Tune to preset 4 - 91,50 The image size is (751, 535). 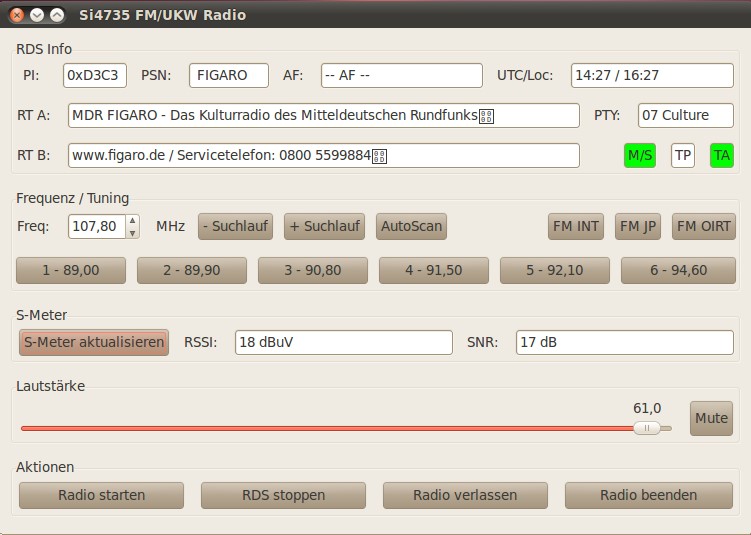point(434,270)
